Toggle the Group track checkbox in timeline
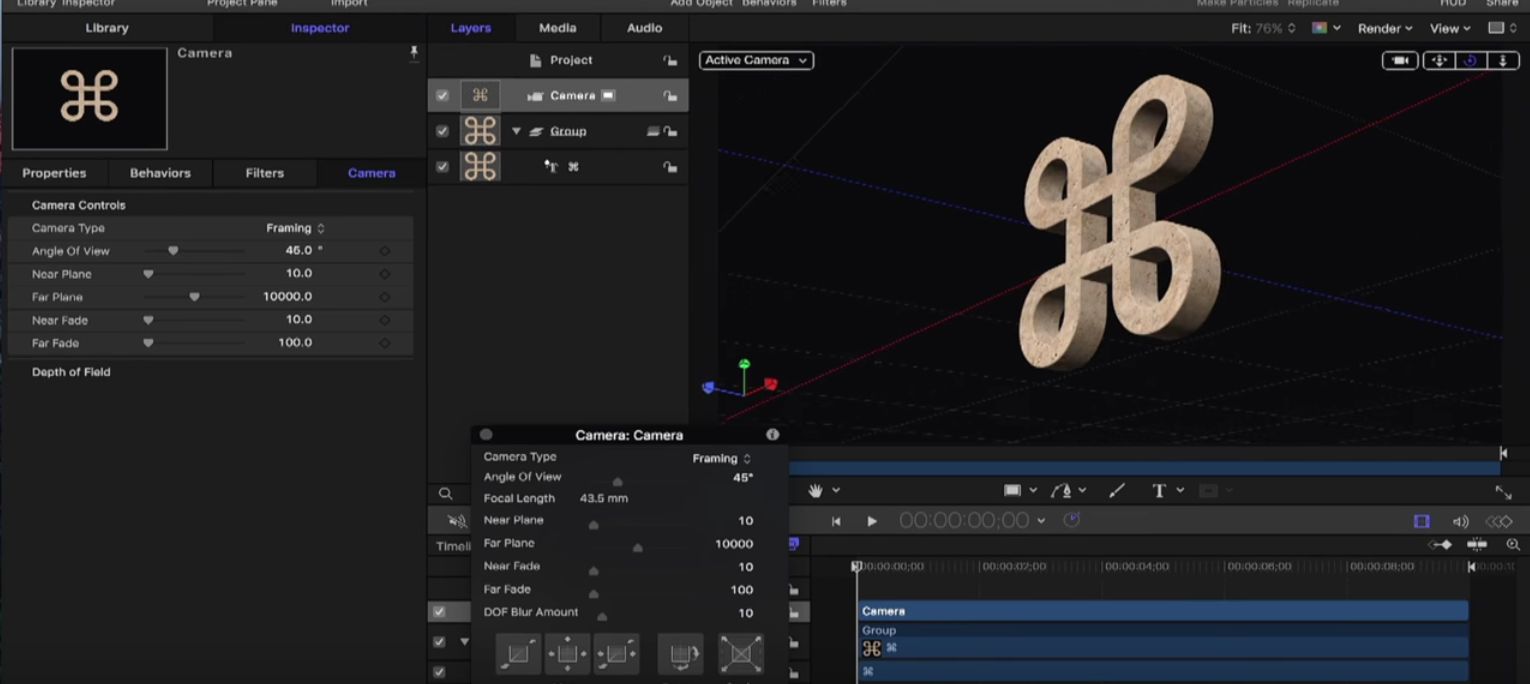The width and height of the screenshot is (1530, 684). coord(438,642)
